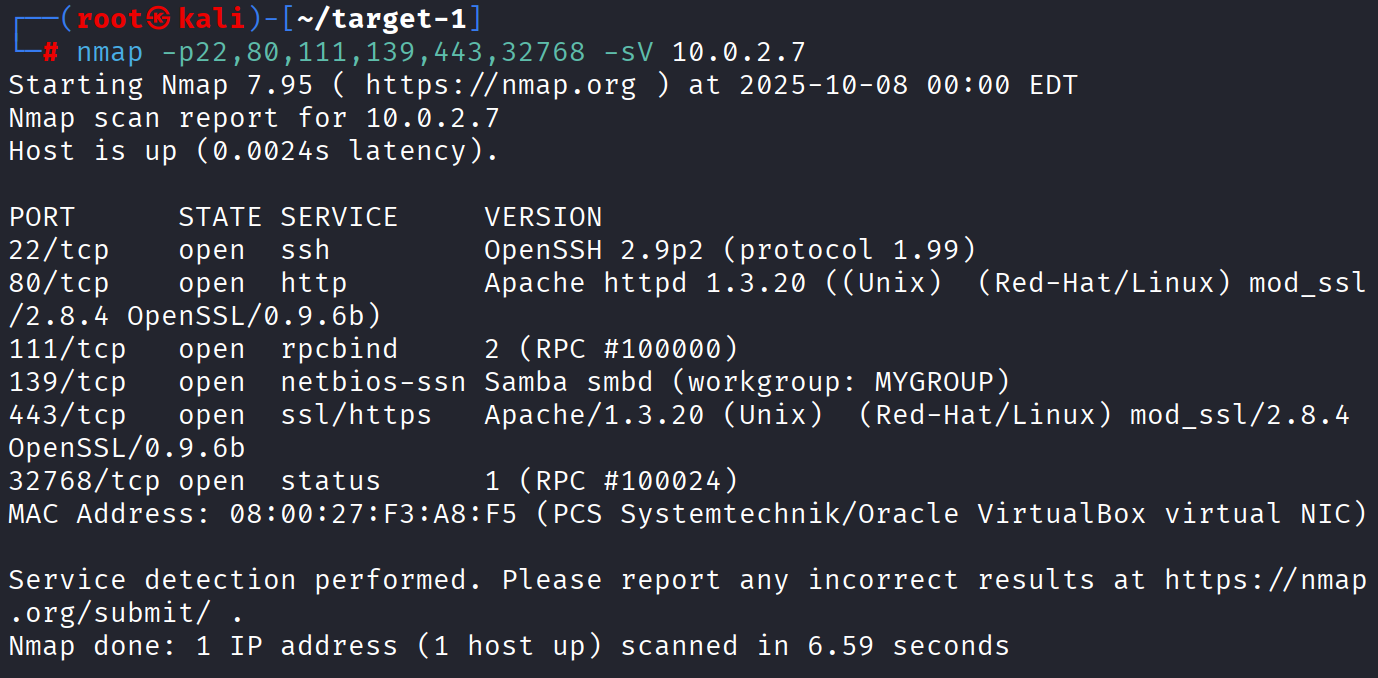Click the root username in the prompt
Viewport: 1378px width, 678px height.
(110, 19)
